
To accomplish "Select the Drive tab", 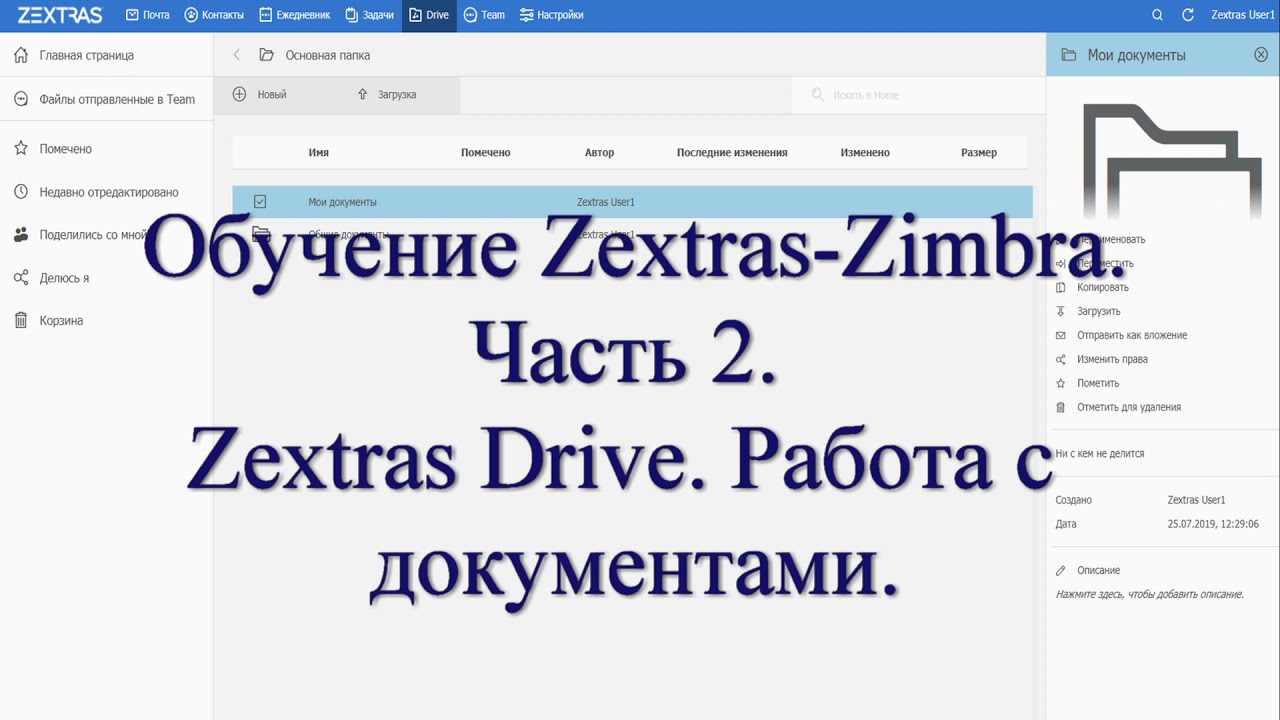I will coord(430,15).
